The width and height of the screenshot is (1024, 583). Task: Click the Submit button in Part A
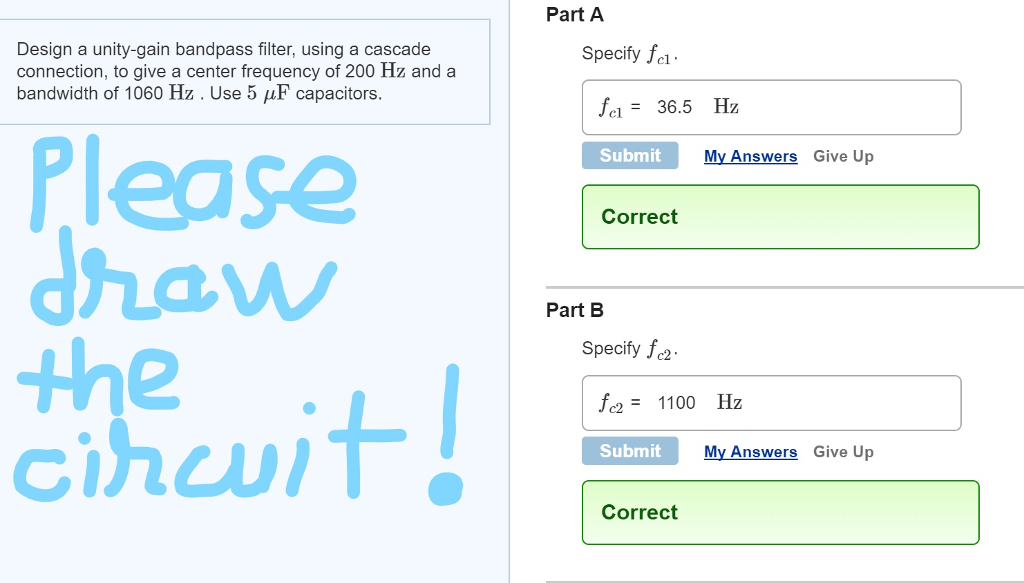tap(630, 155)
